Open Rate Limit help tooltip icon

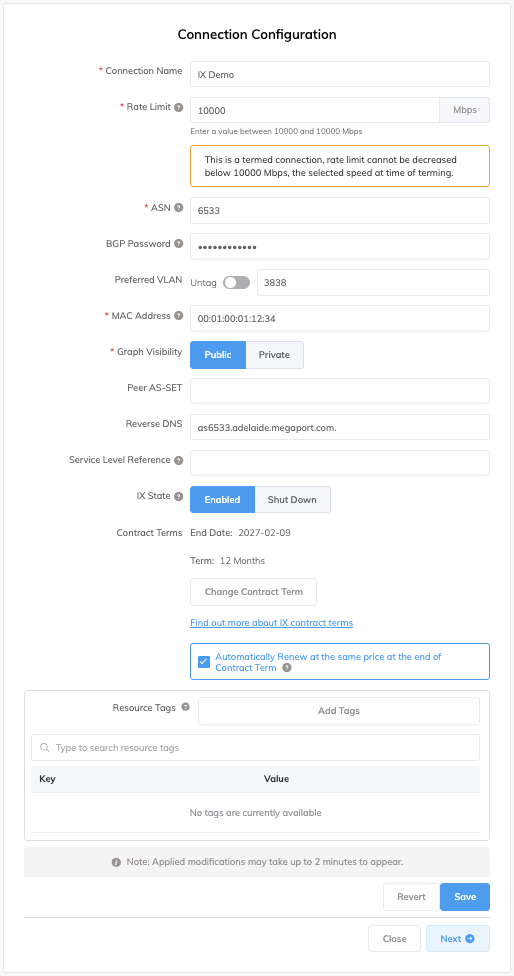point(179,107)
